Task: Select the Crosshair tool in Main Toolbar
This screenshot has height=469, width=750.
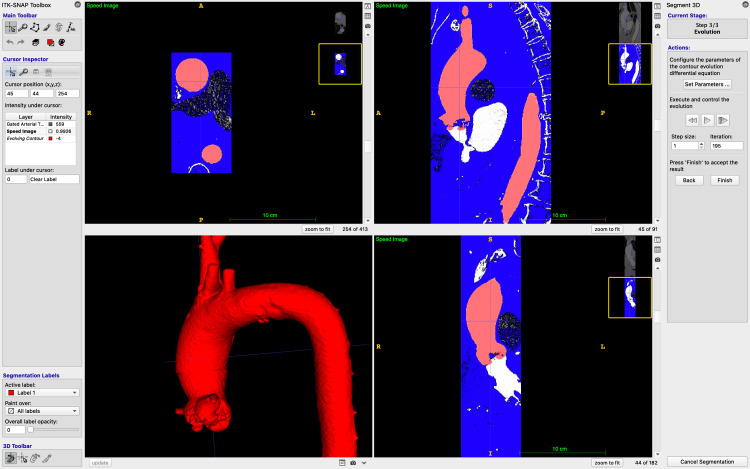Action: pyautogui.click(x=11, y=28)
